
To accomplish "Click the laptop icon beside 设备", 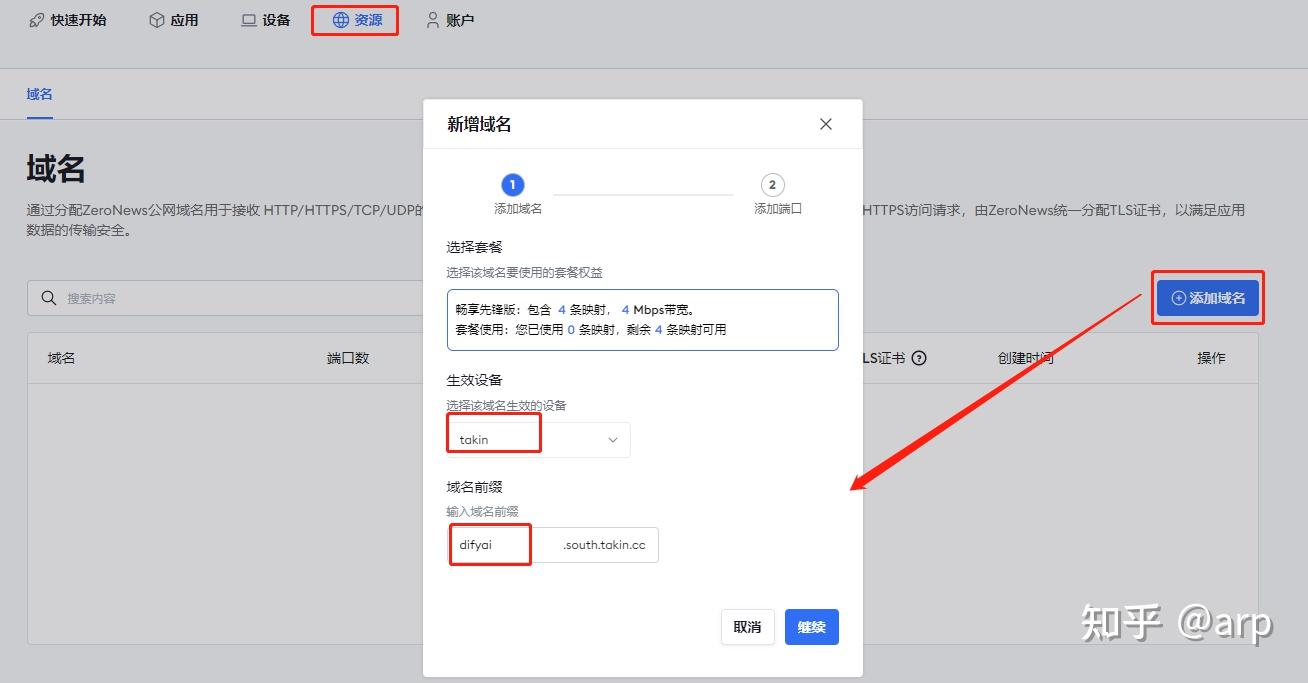I will (x=249, y=20).
